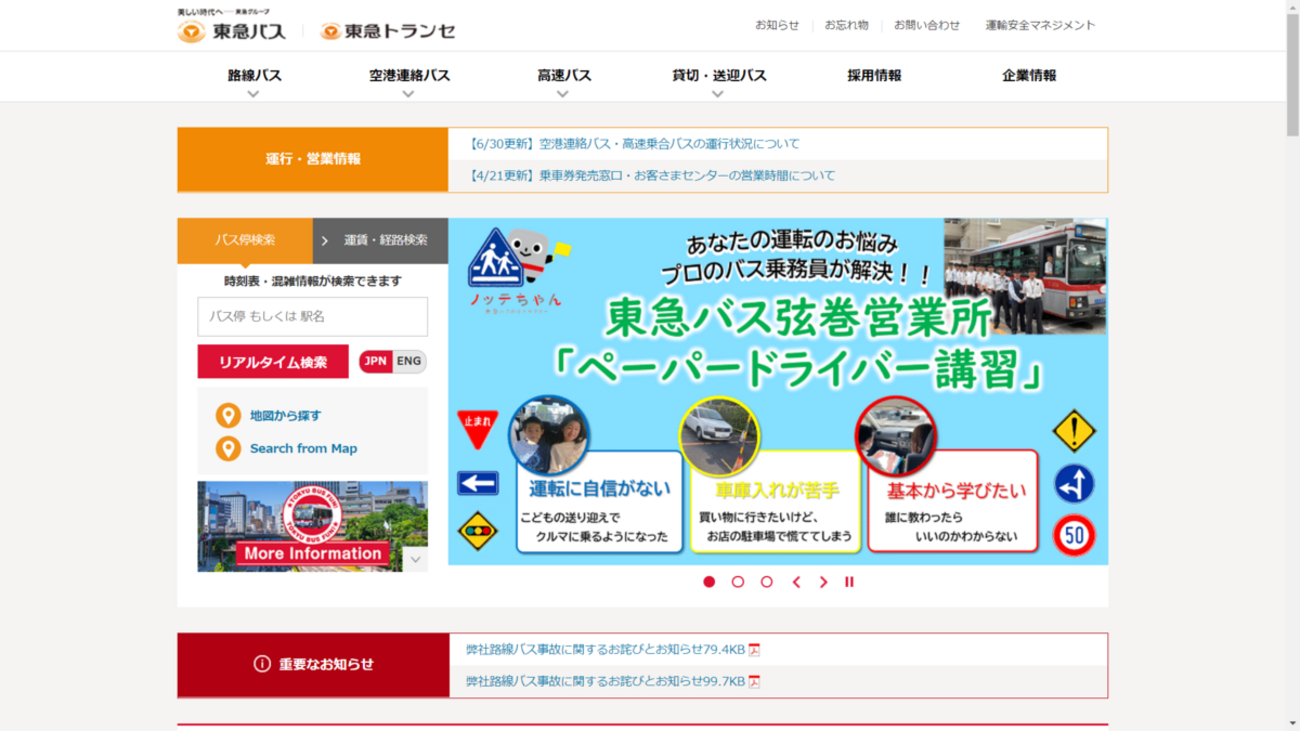
Task: Go to the previous carousel slide
Action: tap(796, 582)
